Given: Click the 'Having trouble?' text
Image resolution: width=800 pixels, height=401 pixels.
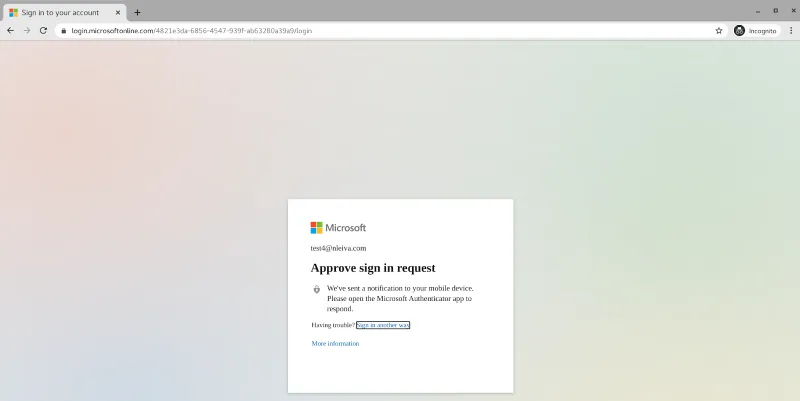Looking at the screenshot, I should [333, 325].
